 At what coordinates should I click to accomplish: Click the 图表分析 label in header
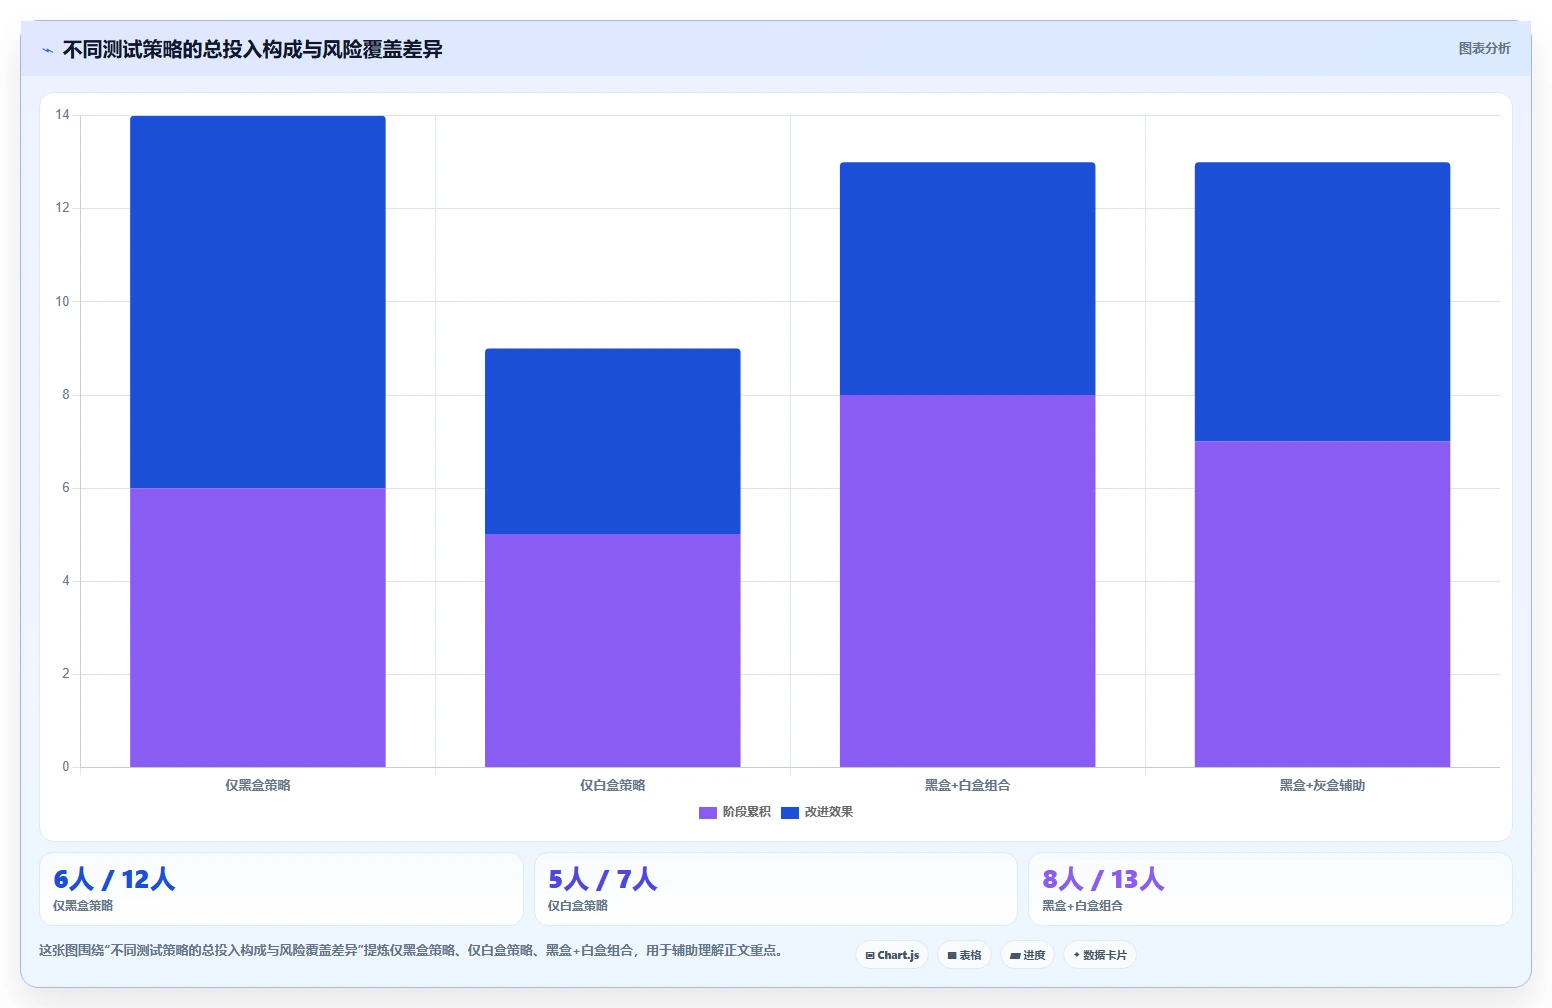1484,48
